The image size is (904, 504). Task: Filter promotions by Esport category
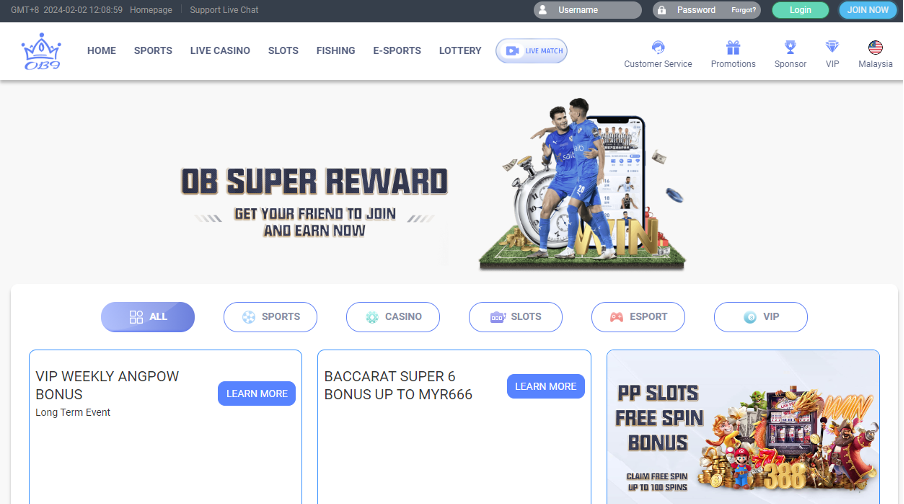click(638, 317)
